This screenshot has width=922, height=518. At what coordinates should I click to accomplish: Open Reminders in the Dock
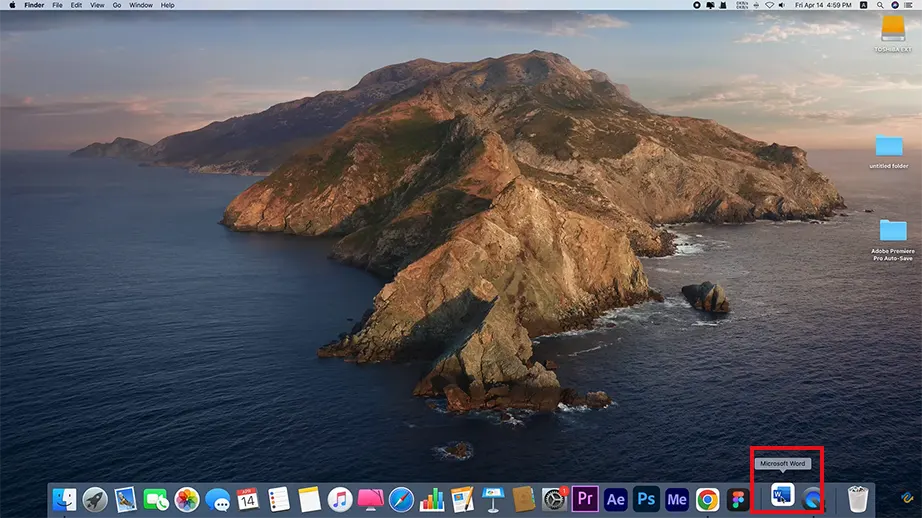pyautogui.click(x=279, y=500)
